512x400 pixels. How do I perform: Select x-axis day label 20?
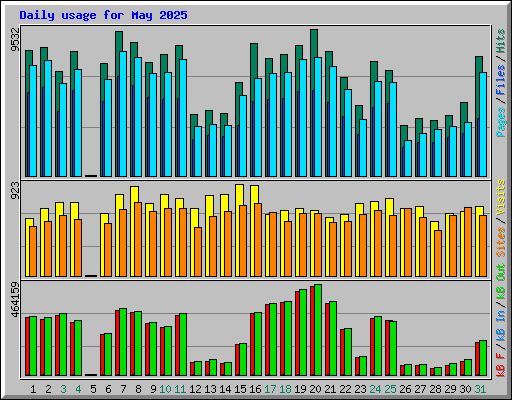315,389
